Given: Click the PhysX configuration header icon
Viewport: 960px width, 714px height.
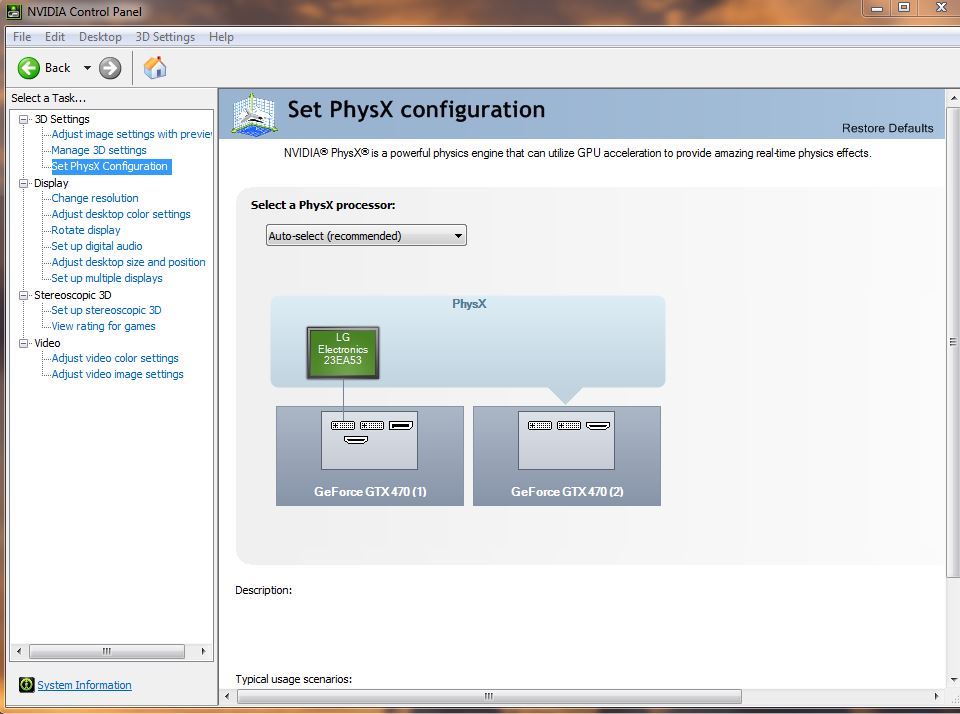Looking at the screenshot, I should pos(254,113).
